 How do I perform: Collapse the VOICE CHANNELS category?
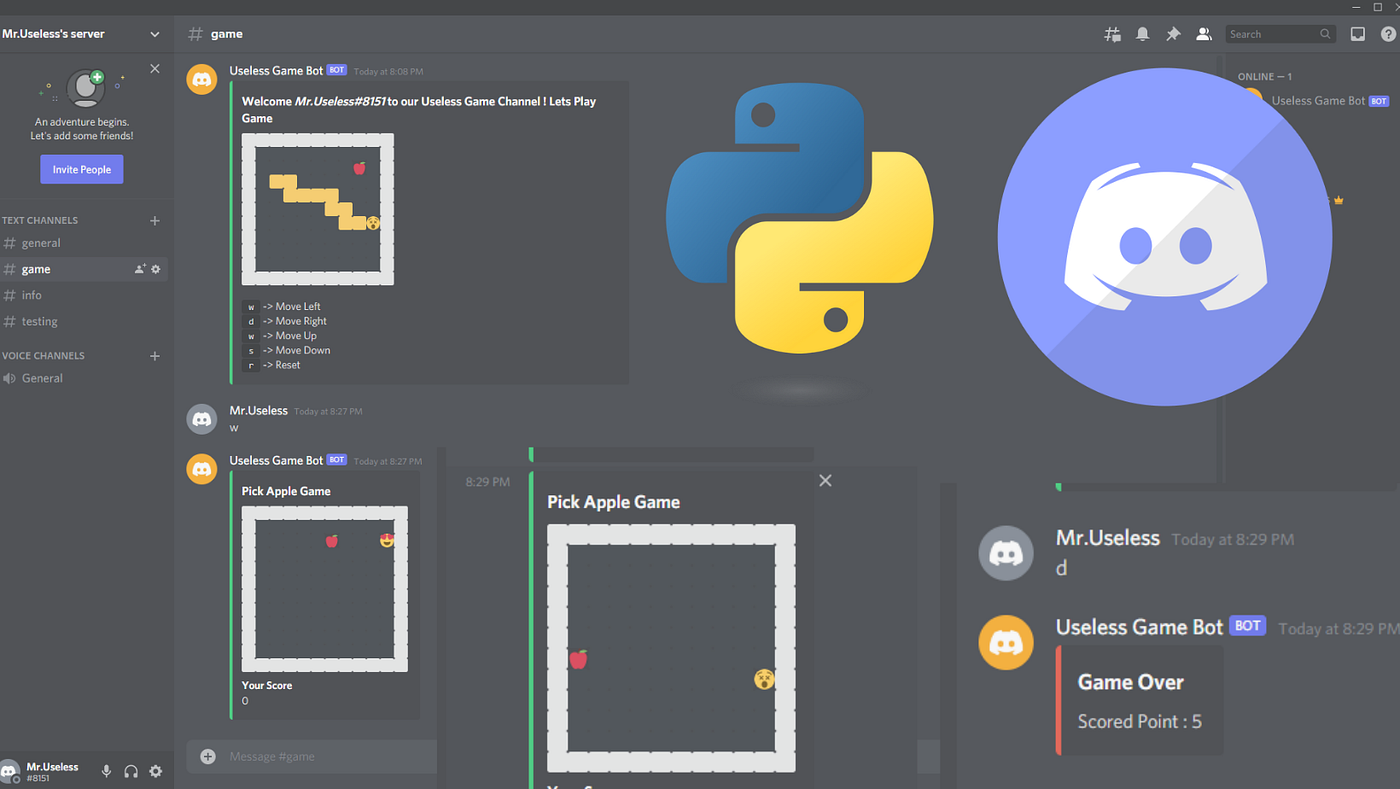coord(43,356)
